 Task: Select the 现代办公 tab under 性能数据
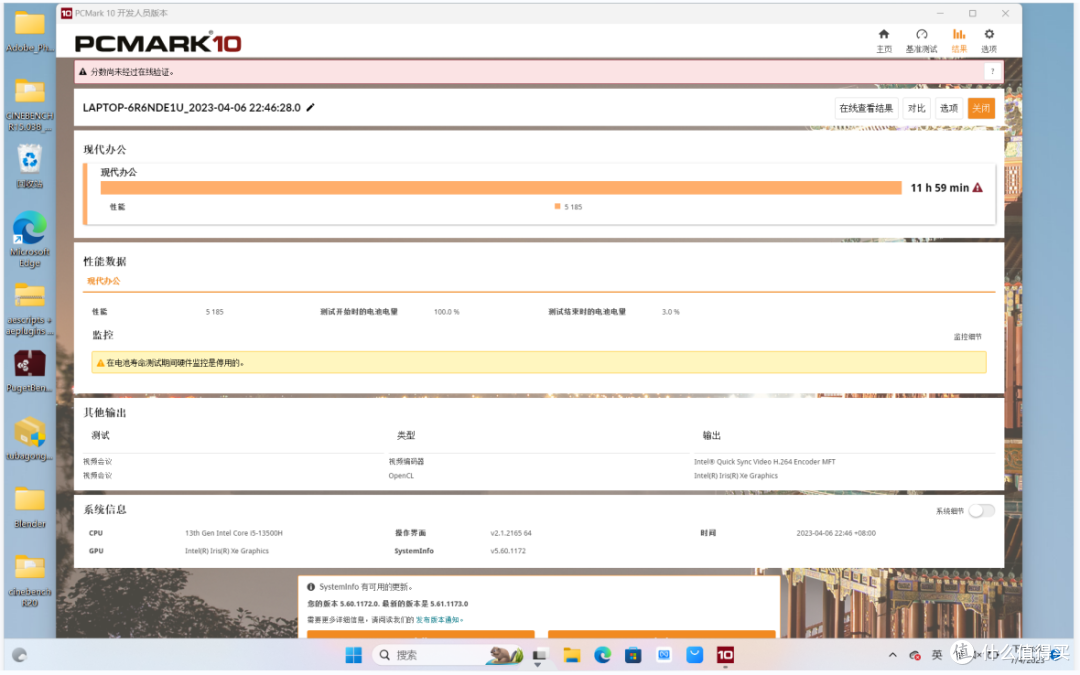point(104,283)
